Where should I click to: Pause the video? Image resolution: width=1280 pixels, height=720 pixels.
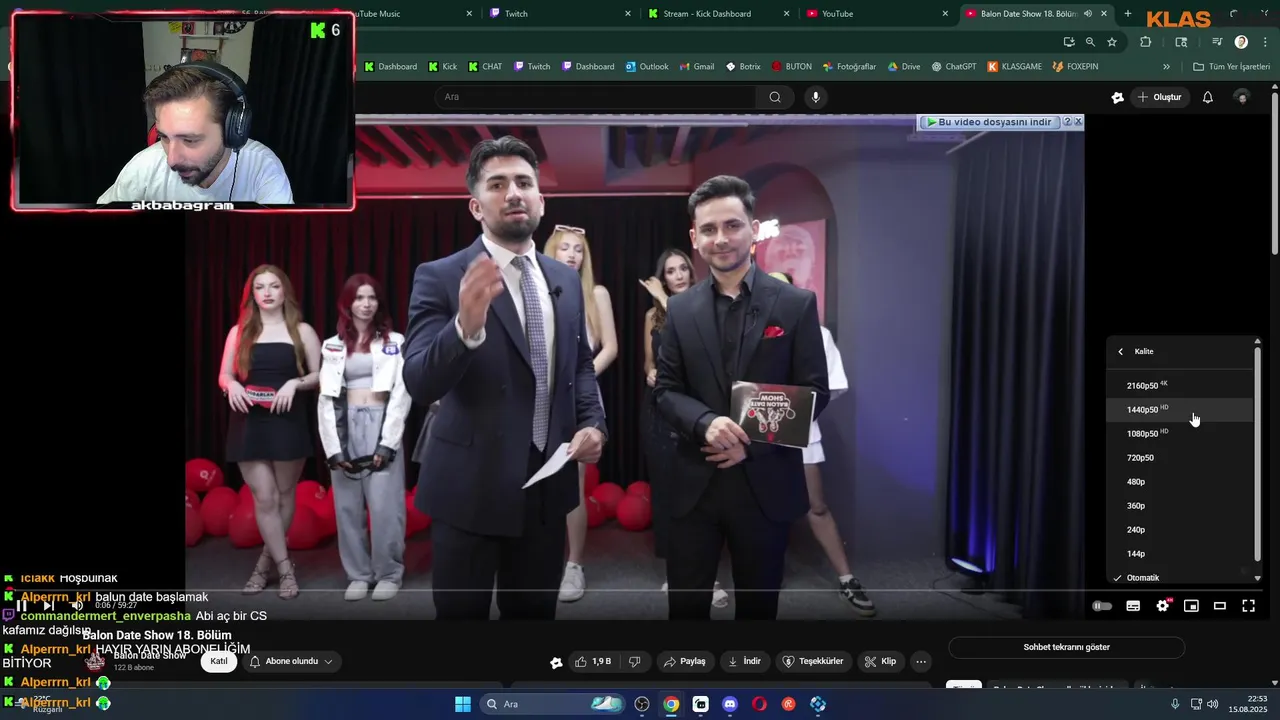coord(21,605)
